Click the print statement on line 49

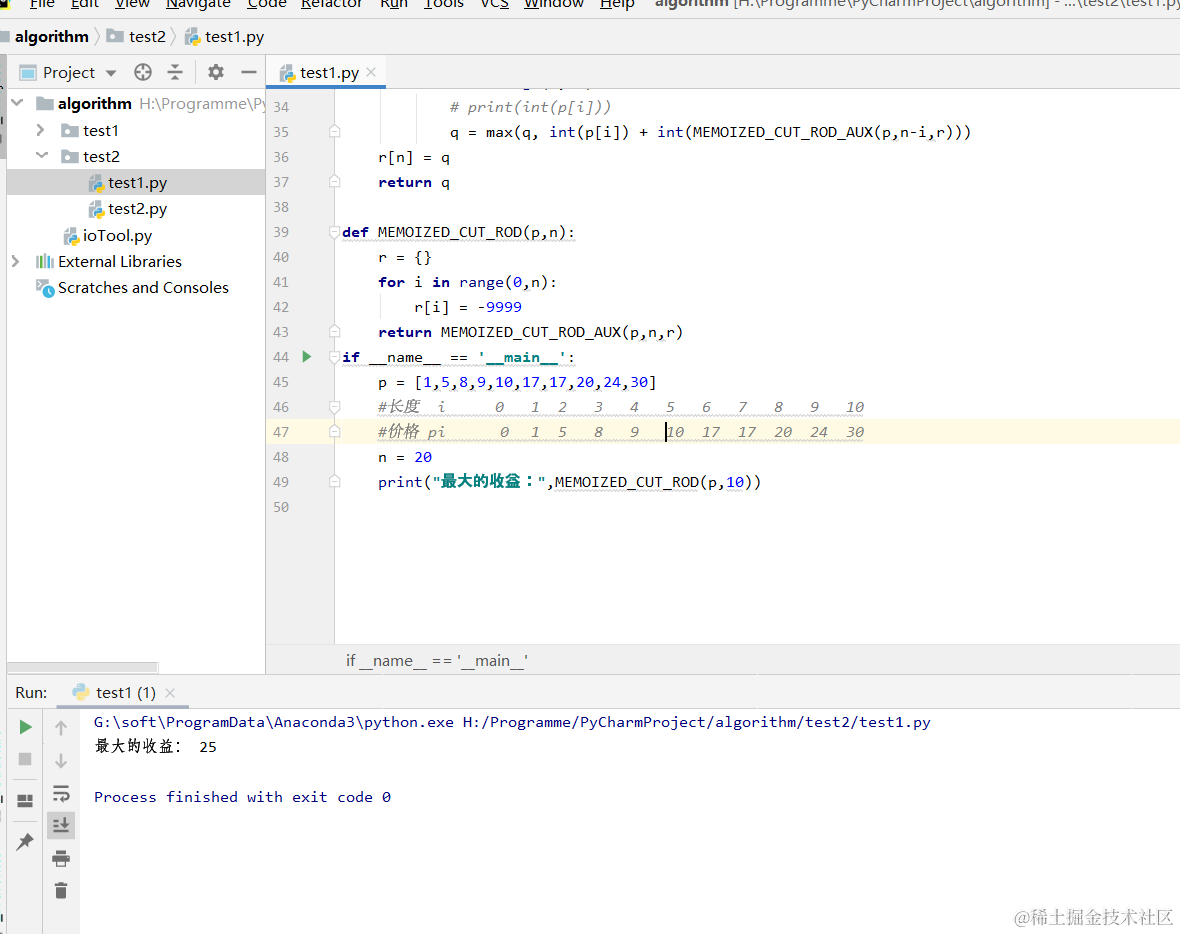tap(569, 482)
